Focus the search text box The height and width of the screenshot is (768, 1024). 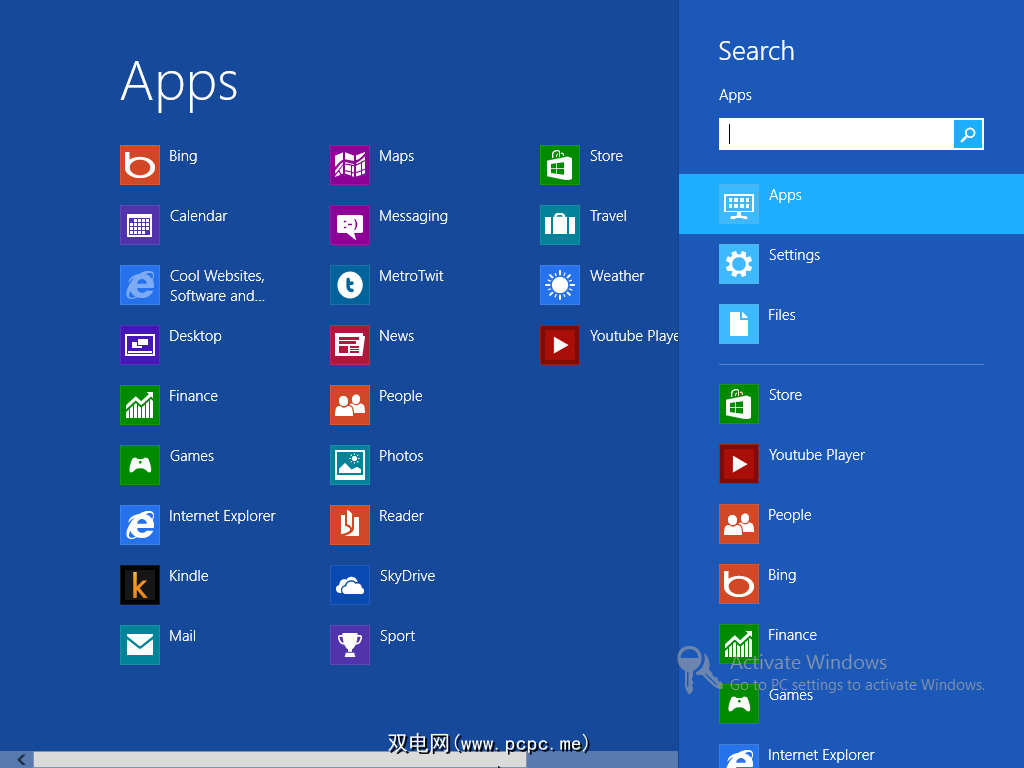click(x=837, y=134)
